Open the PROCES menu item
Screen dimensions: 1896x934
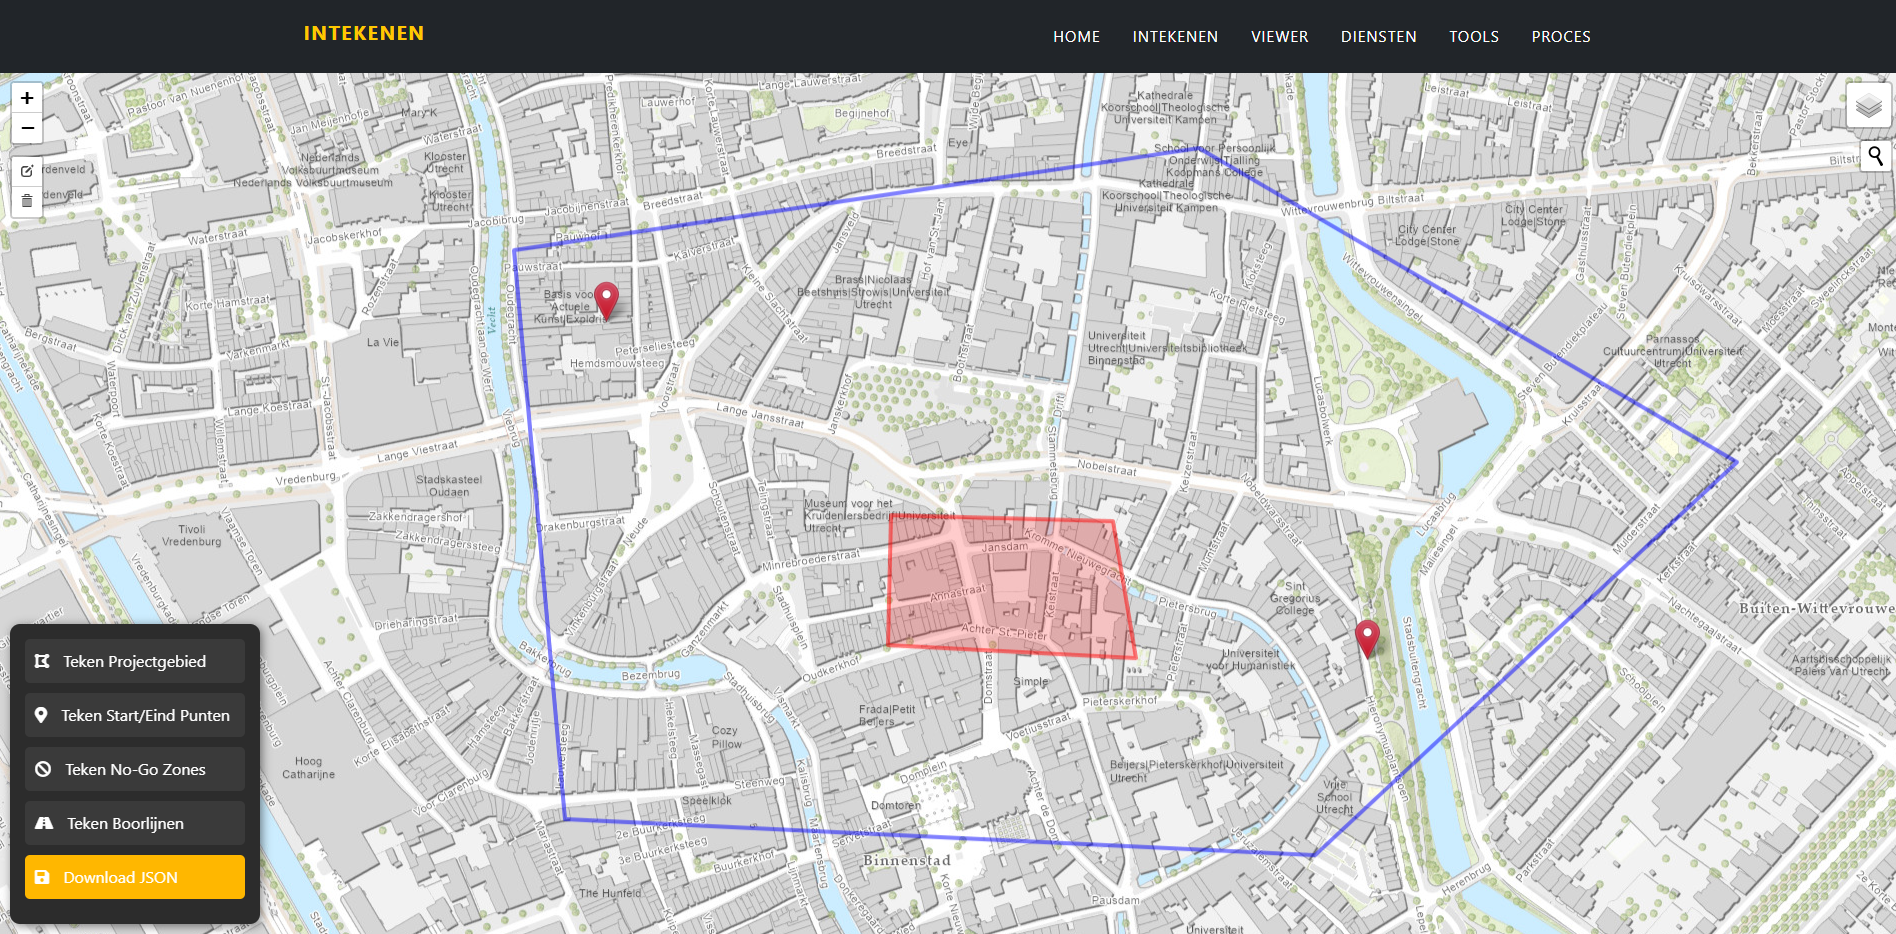(x=1560, y=37)
